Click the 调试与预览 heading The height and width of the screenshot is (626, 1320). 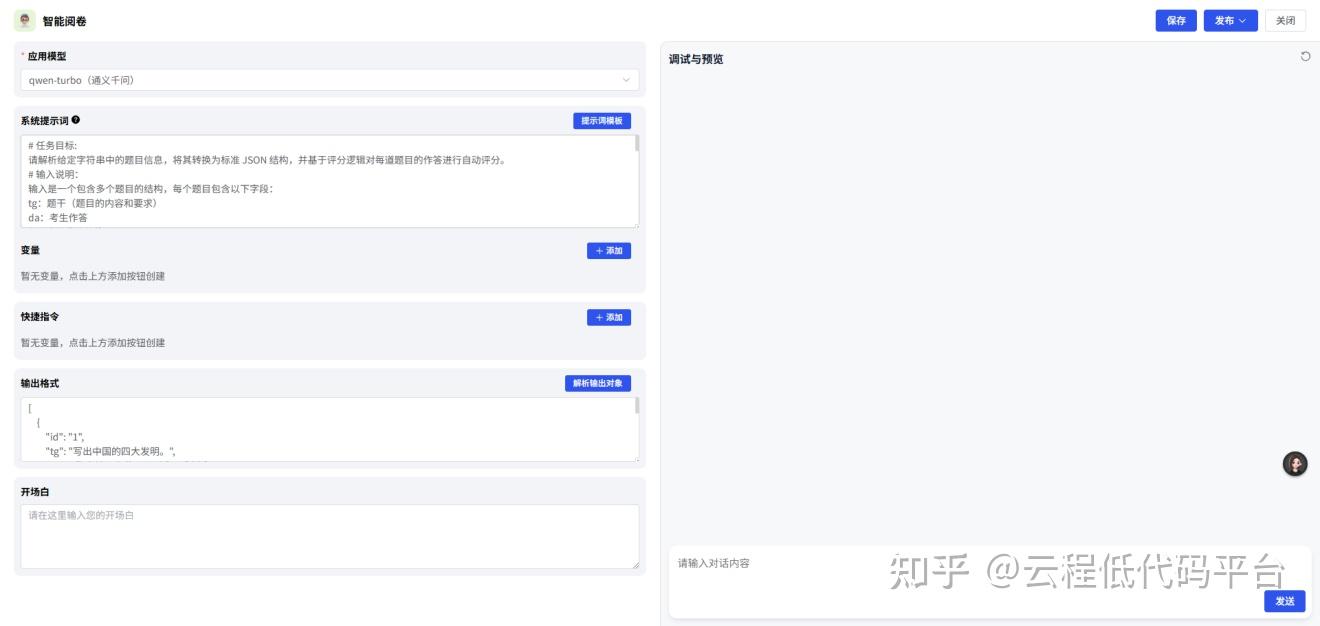coord(696,59)
